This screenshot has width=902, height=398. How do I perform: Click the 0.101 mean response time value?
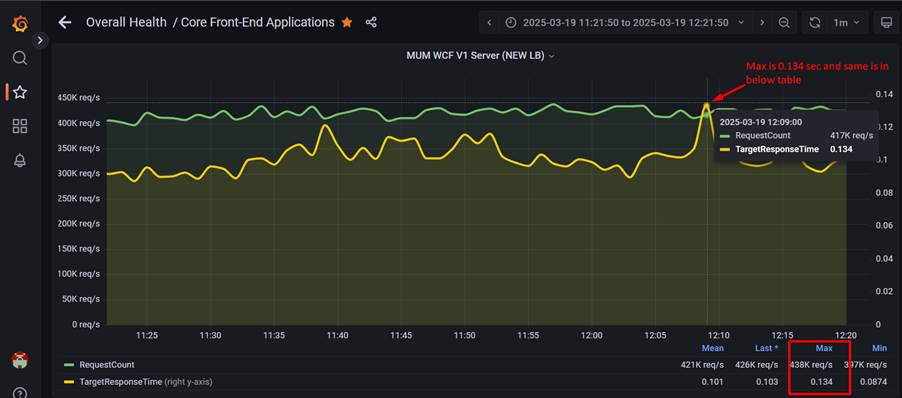pyautogui.click(x=713, y=381)
